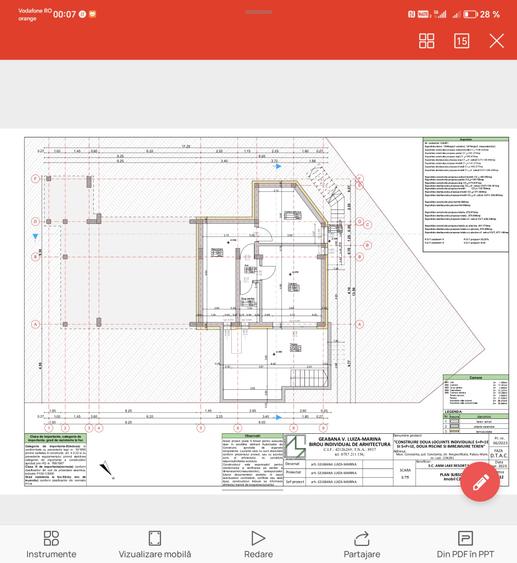Viewport: 517px width, 563px height.
Task: Tap the Partajare share icon
Action: [x=362, y=544]
